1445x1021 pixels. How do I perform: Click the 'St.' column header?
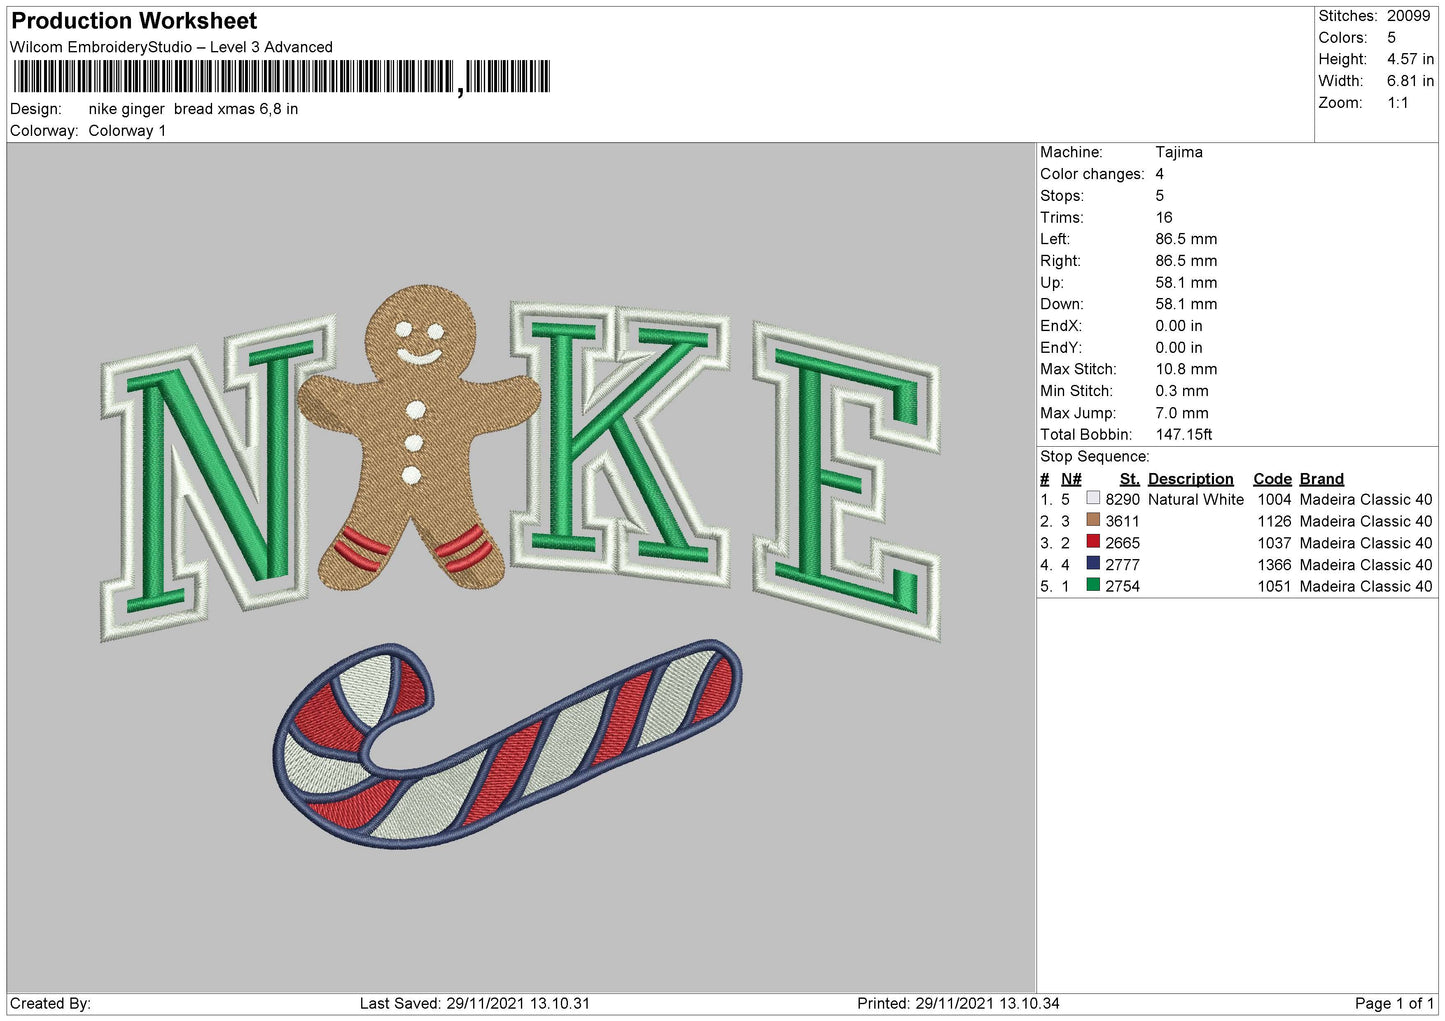tap(1129, 479)
